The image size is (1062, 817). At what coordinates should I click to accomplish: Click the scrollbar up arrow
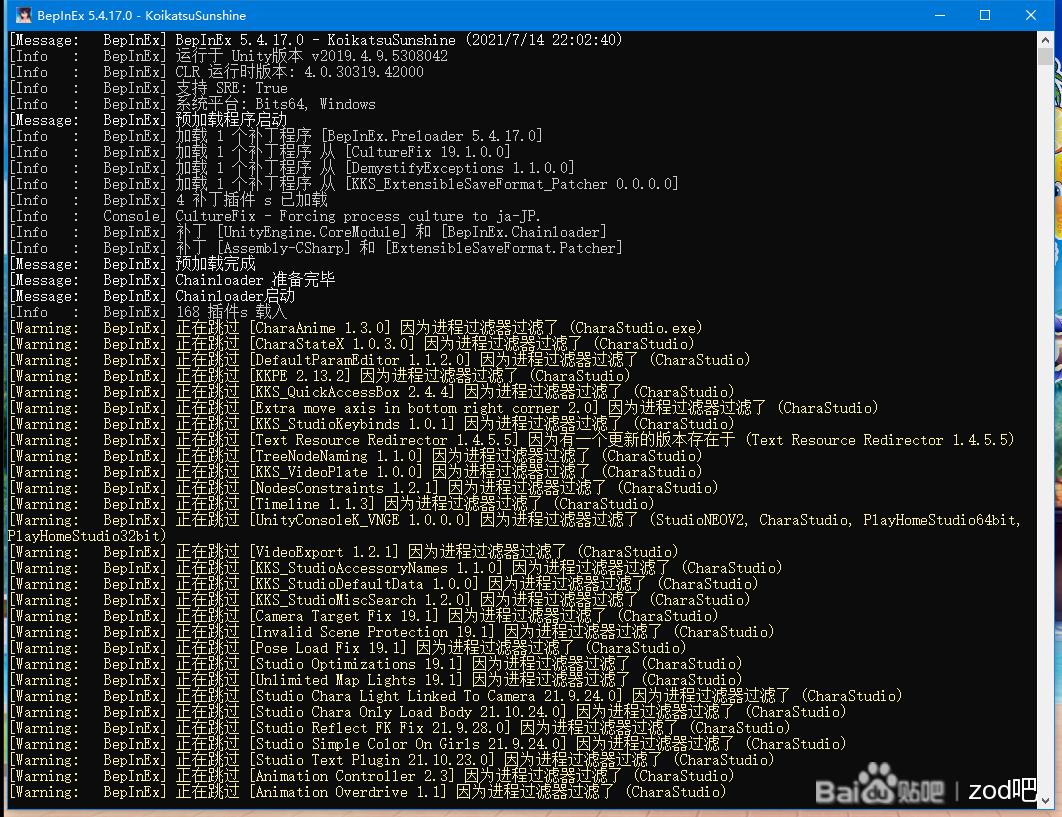coord(1045,40)
